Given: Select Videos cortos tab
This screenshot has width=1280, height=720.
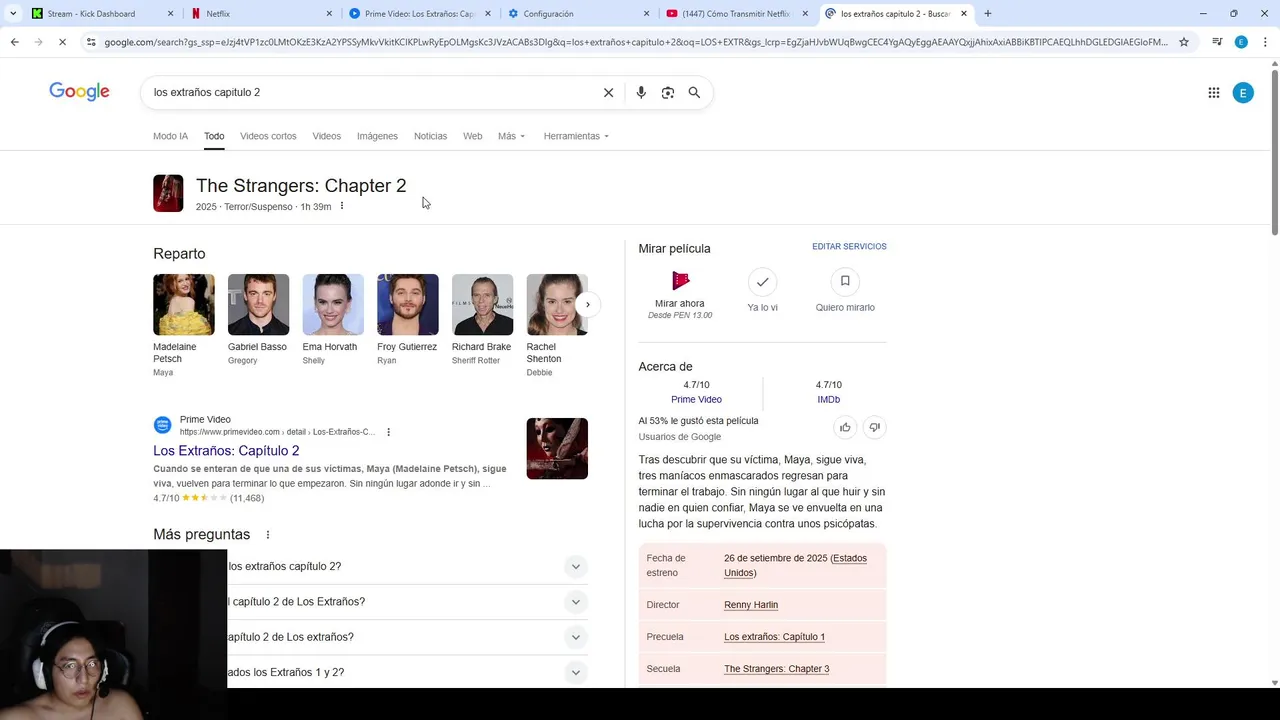Looking at the screenshot, I should click(x=268, y=136).
